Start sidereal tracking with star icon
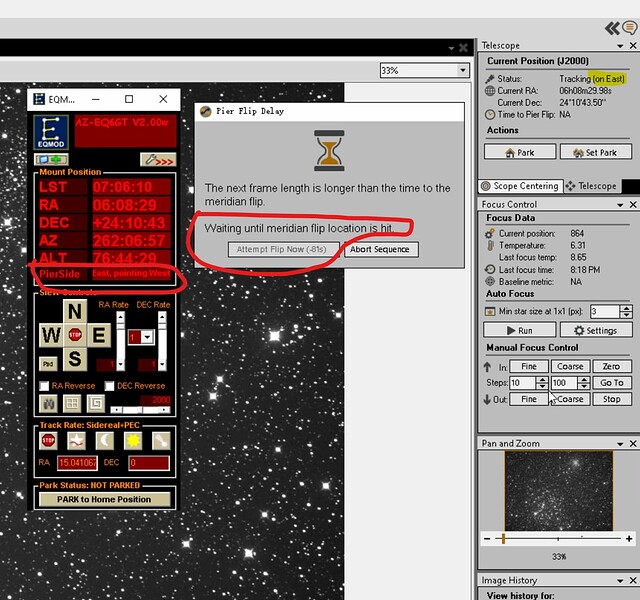640x600 pixels. pyautogui.click(x=75, y=441)
